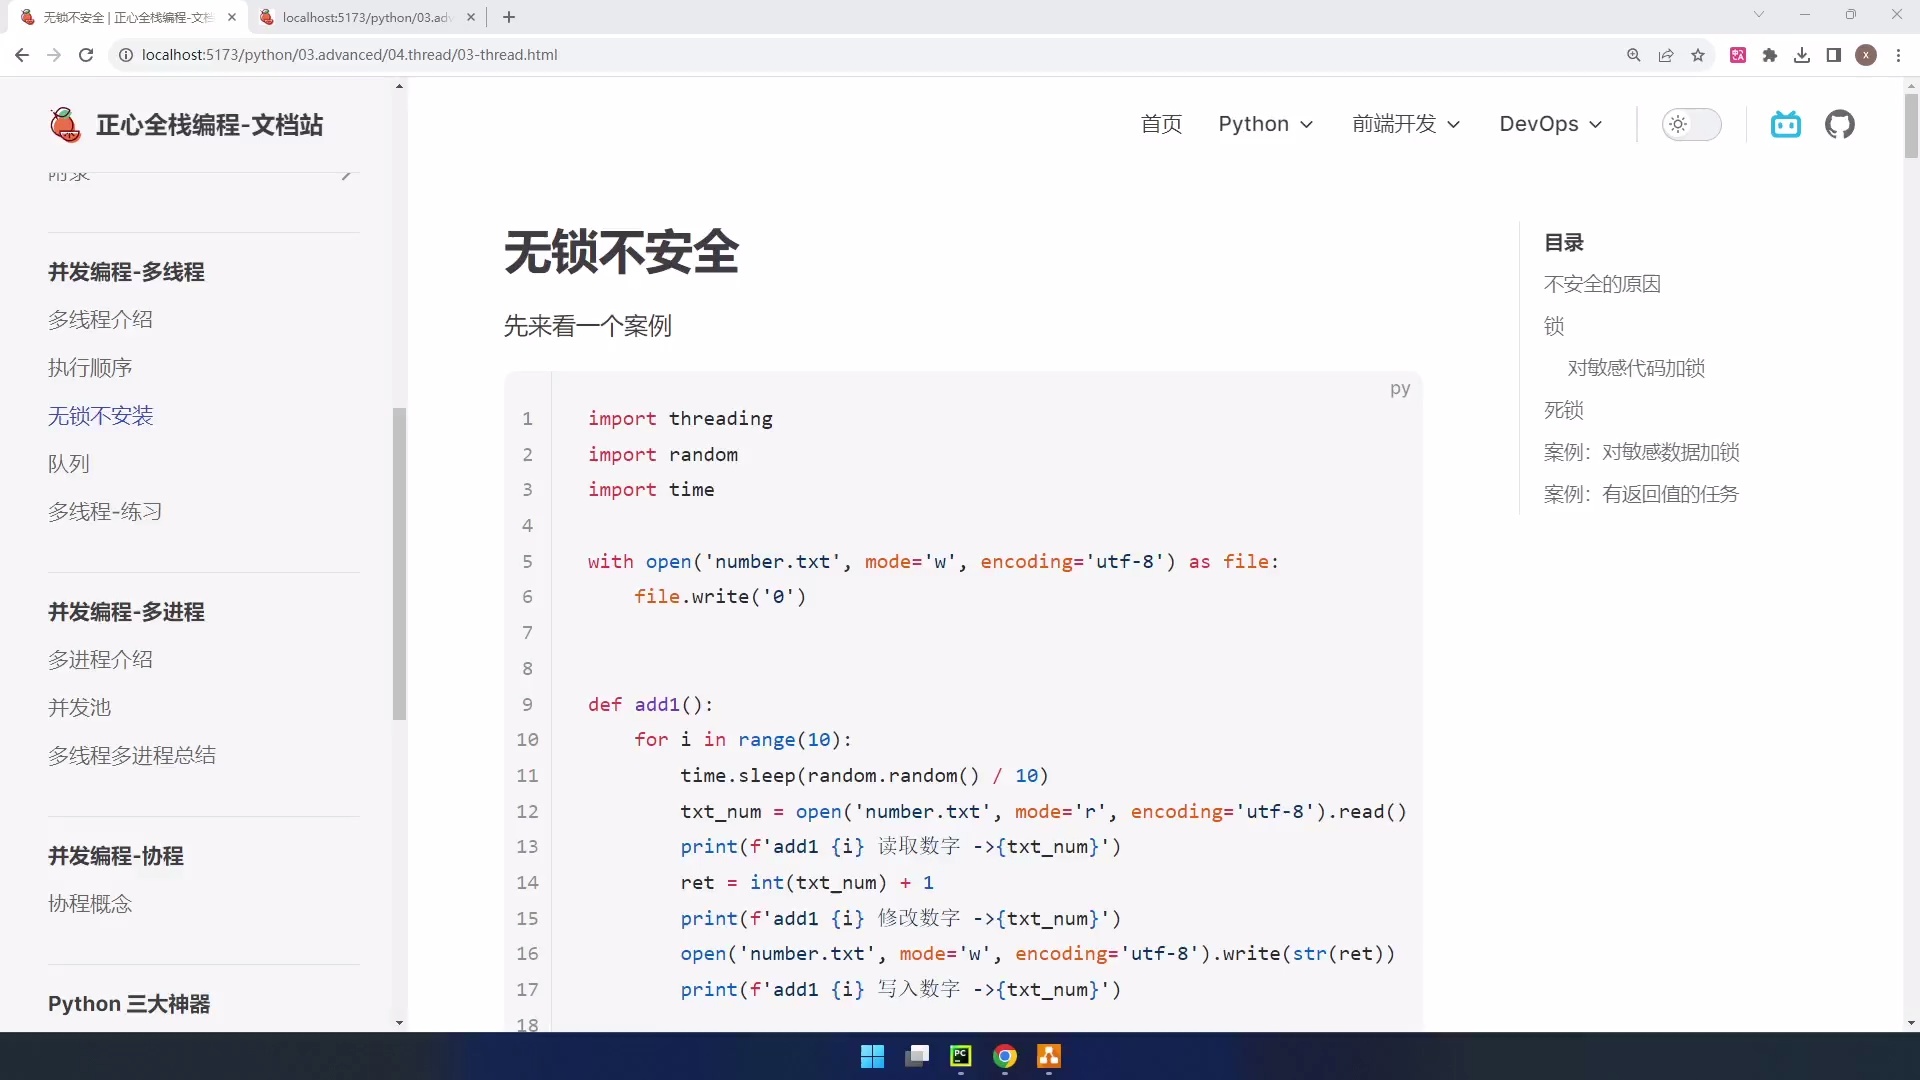Open the browser downloads icon
1920x1080 pixels.
point(1802,55)
